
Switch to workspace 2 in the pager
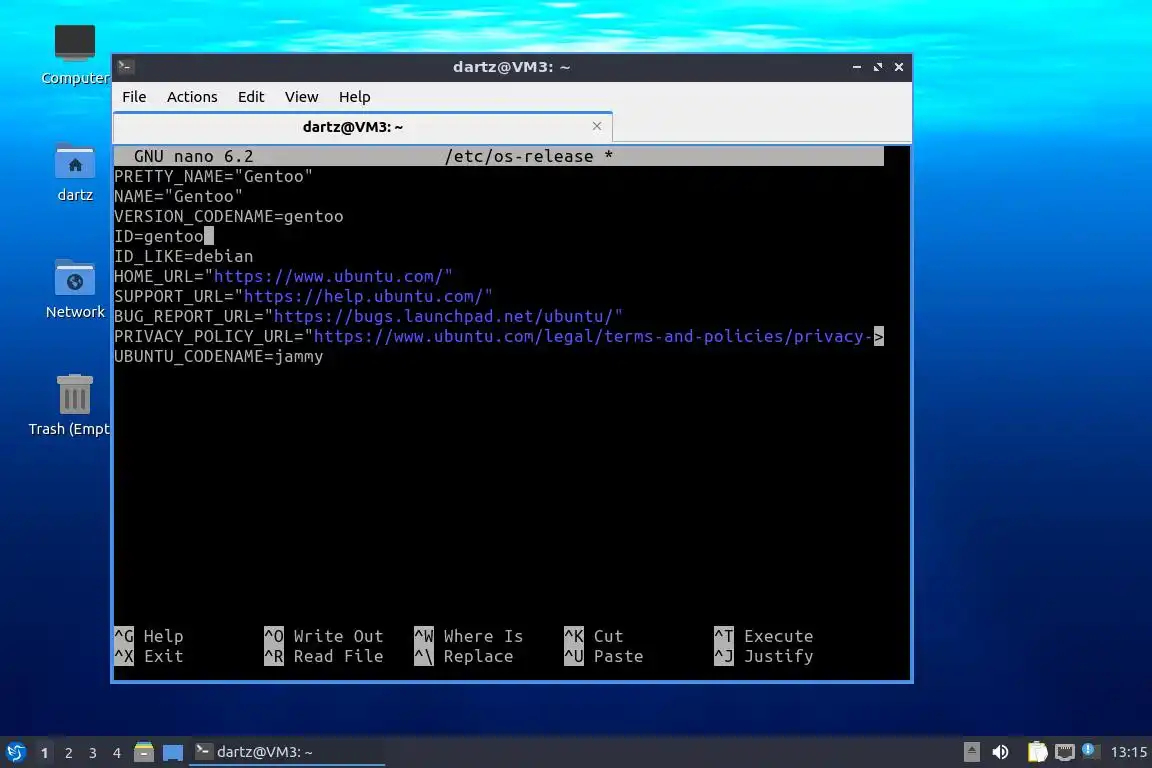[x=68, y=753]
